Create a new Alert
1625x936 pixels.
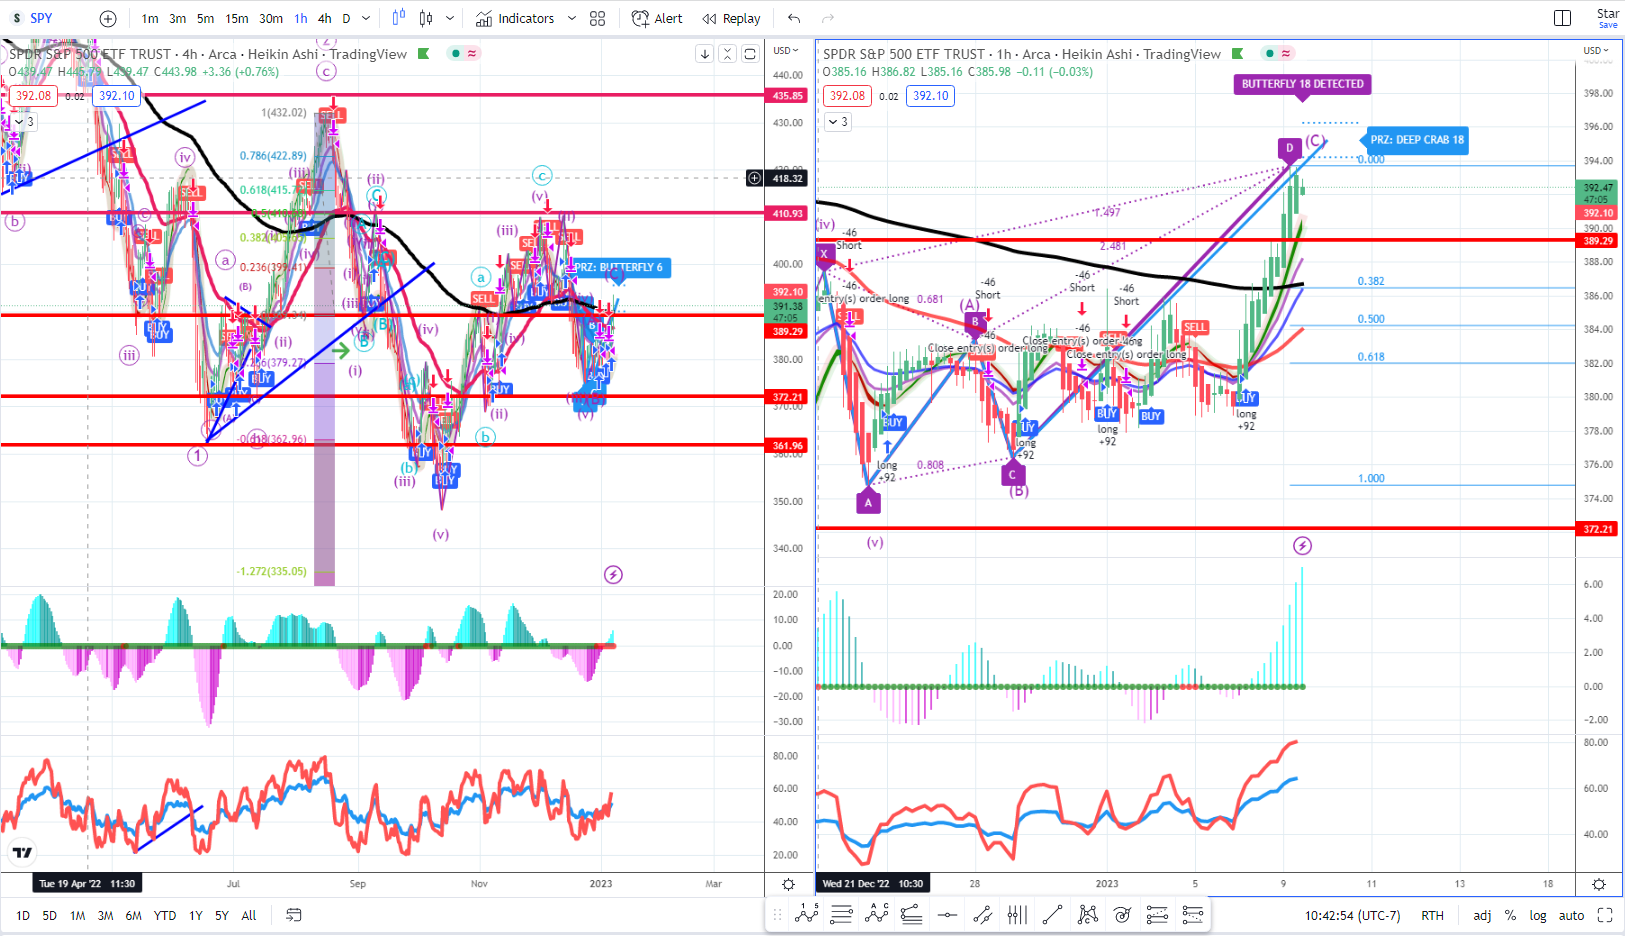[x=657, y=18]
